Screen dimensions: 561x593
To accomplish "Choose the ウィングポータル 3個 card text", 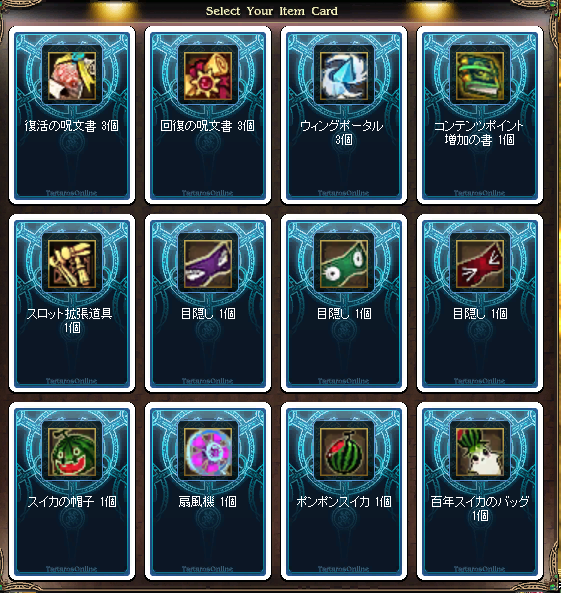I will click(342, 133).
